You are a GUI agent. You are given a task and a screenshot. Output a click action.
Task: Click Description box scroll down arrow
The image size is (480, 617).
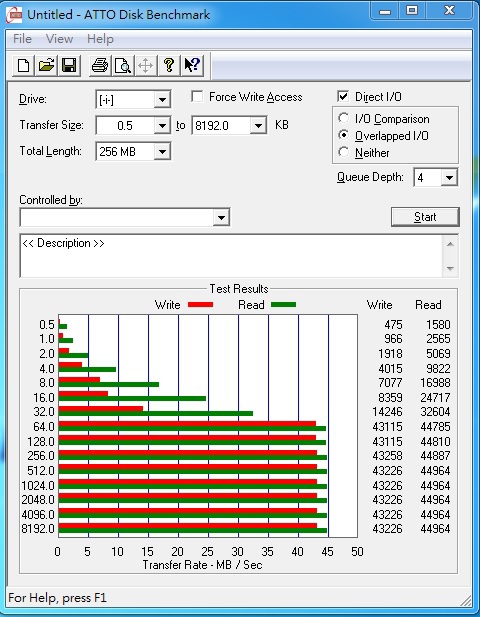(450, 269)
